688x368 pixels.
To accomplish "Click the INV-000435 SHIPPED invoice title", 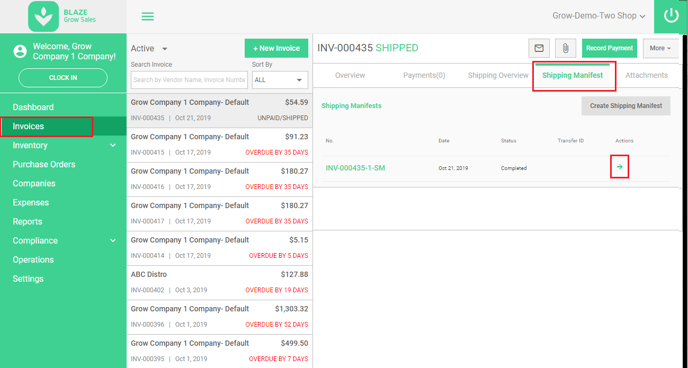I will tap(368, 48).
